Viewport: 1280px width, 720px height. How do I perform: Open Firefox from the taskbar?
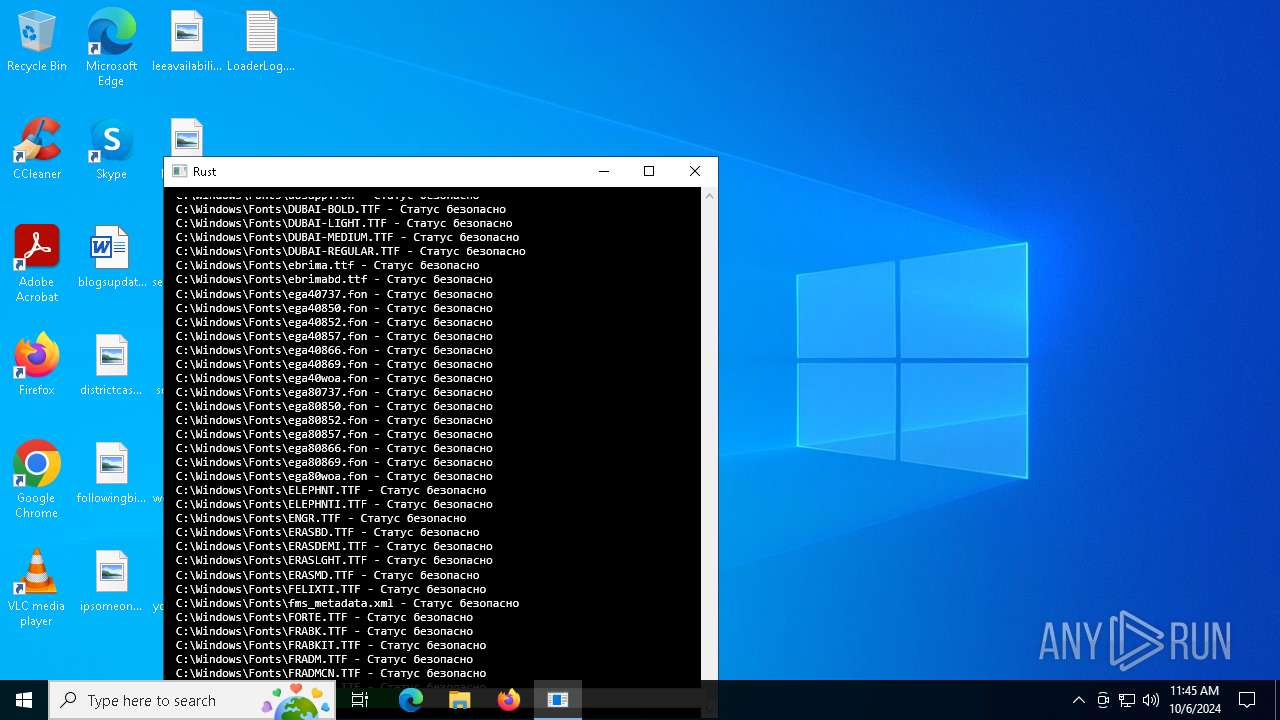click(509, 700)
